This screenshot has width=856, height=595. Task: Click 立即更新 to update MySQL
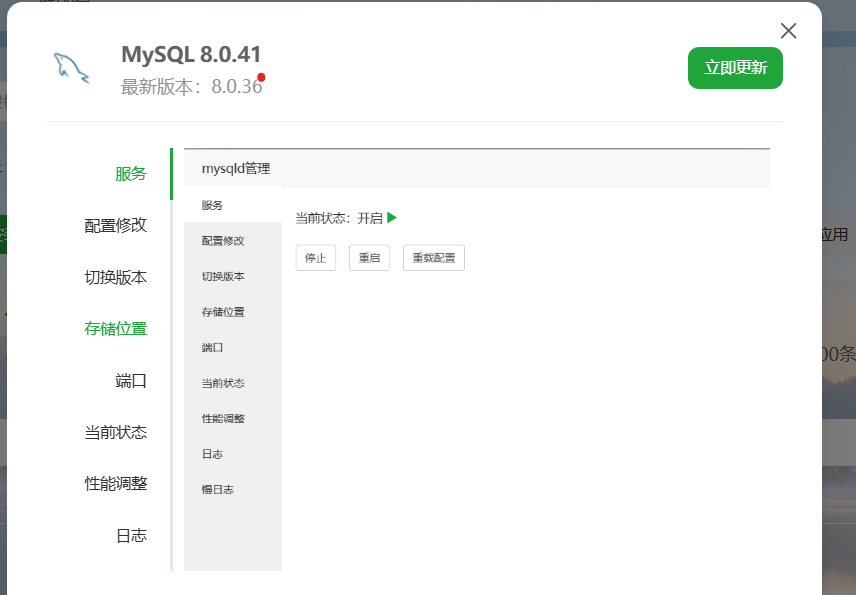click(x=735, y=68)
